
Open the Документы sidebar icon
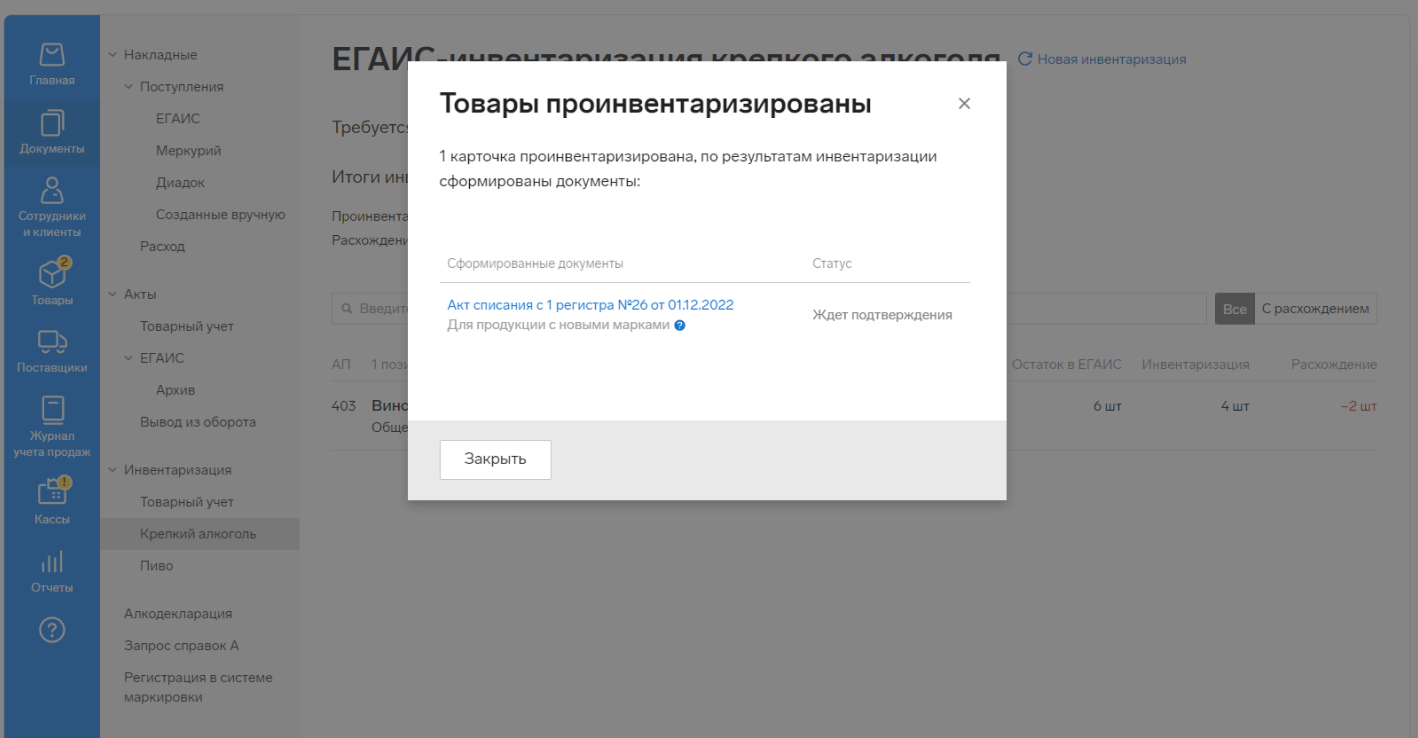click(52, 122)
